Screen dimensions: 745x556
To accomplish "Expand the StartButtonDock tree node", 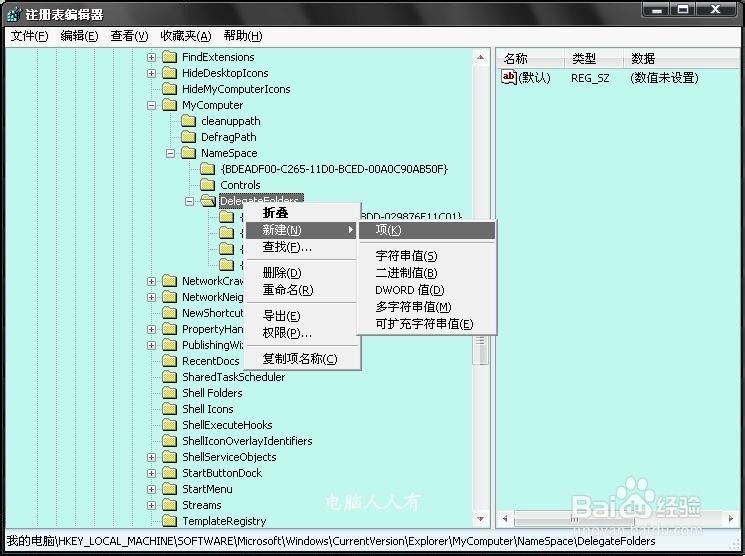I will click(151, 473).
